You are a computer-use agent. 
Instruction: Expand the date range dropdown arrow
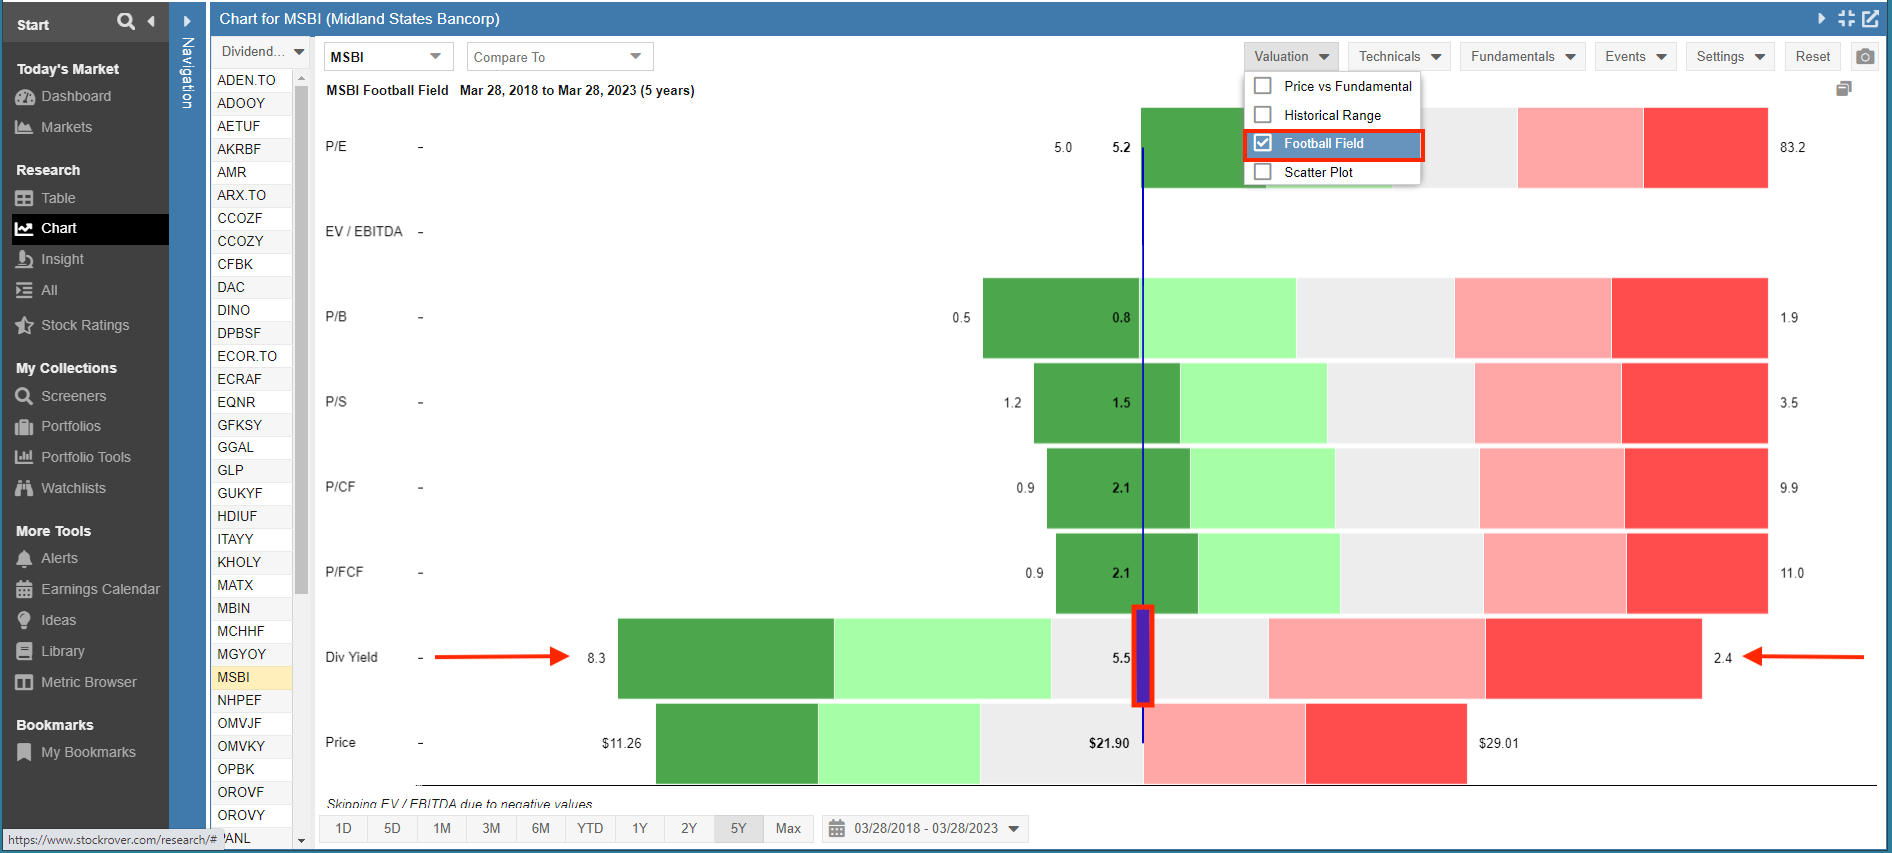click(1014, 829)
